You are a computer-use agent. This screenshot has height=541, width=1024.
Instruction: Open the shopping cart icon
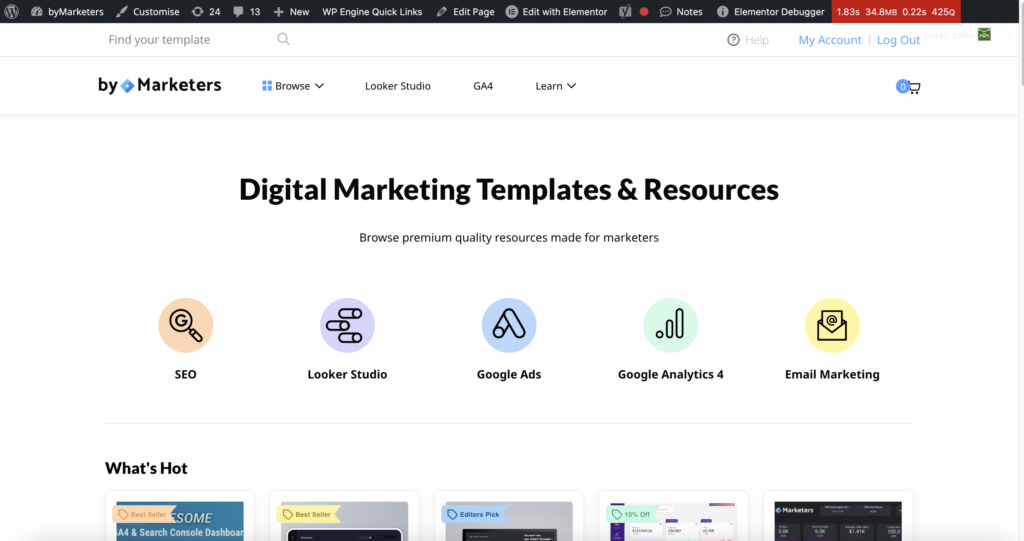(909, 87)
